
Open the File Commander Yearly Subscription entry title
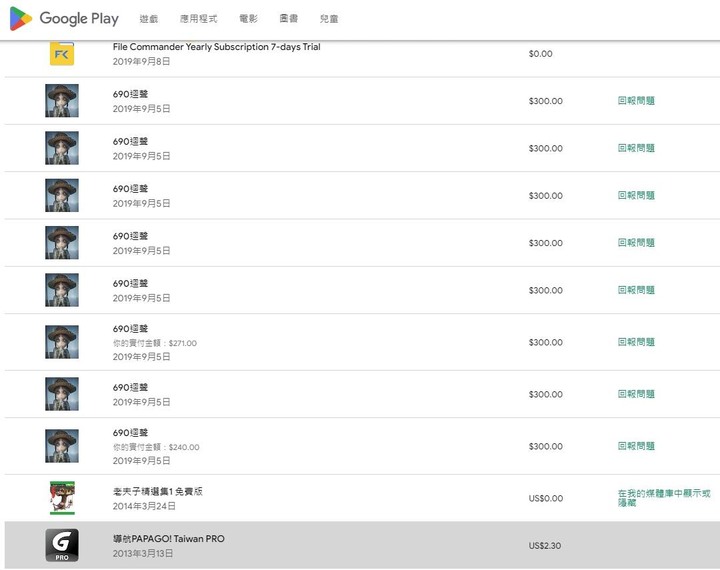[217, 47]
